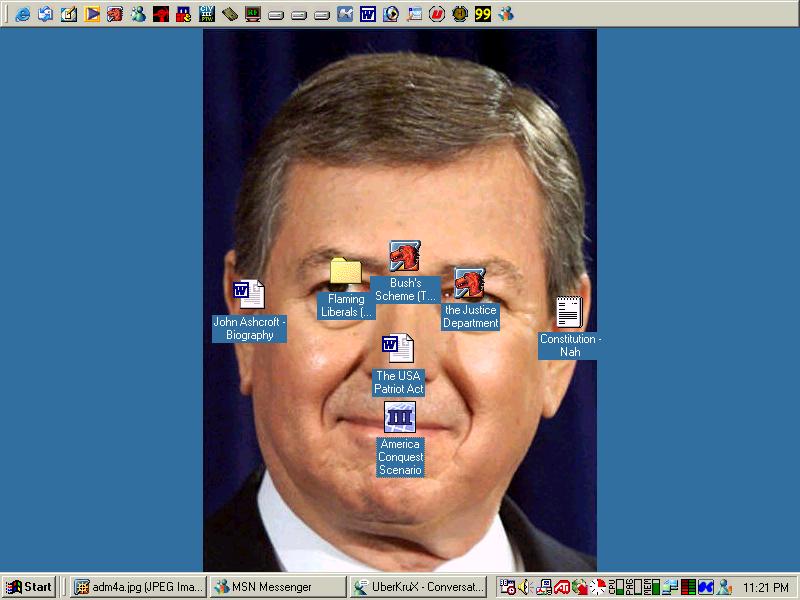Select the 'Constitution - Nah' notepad file
800x600 pixels.
click(x=569, y=312)
